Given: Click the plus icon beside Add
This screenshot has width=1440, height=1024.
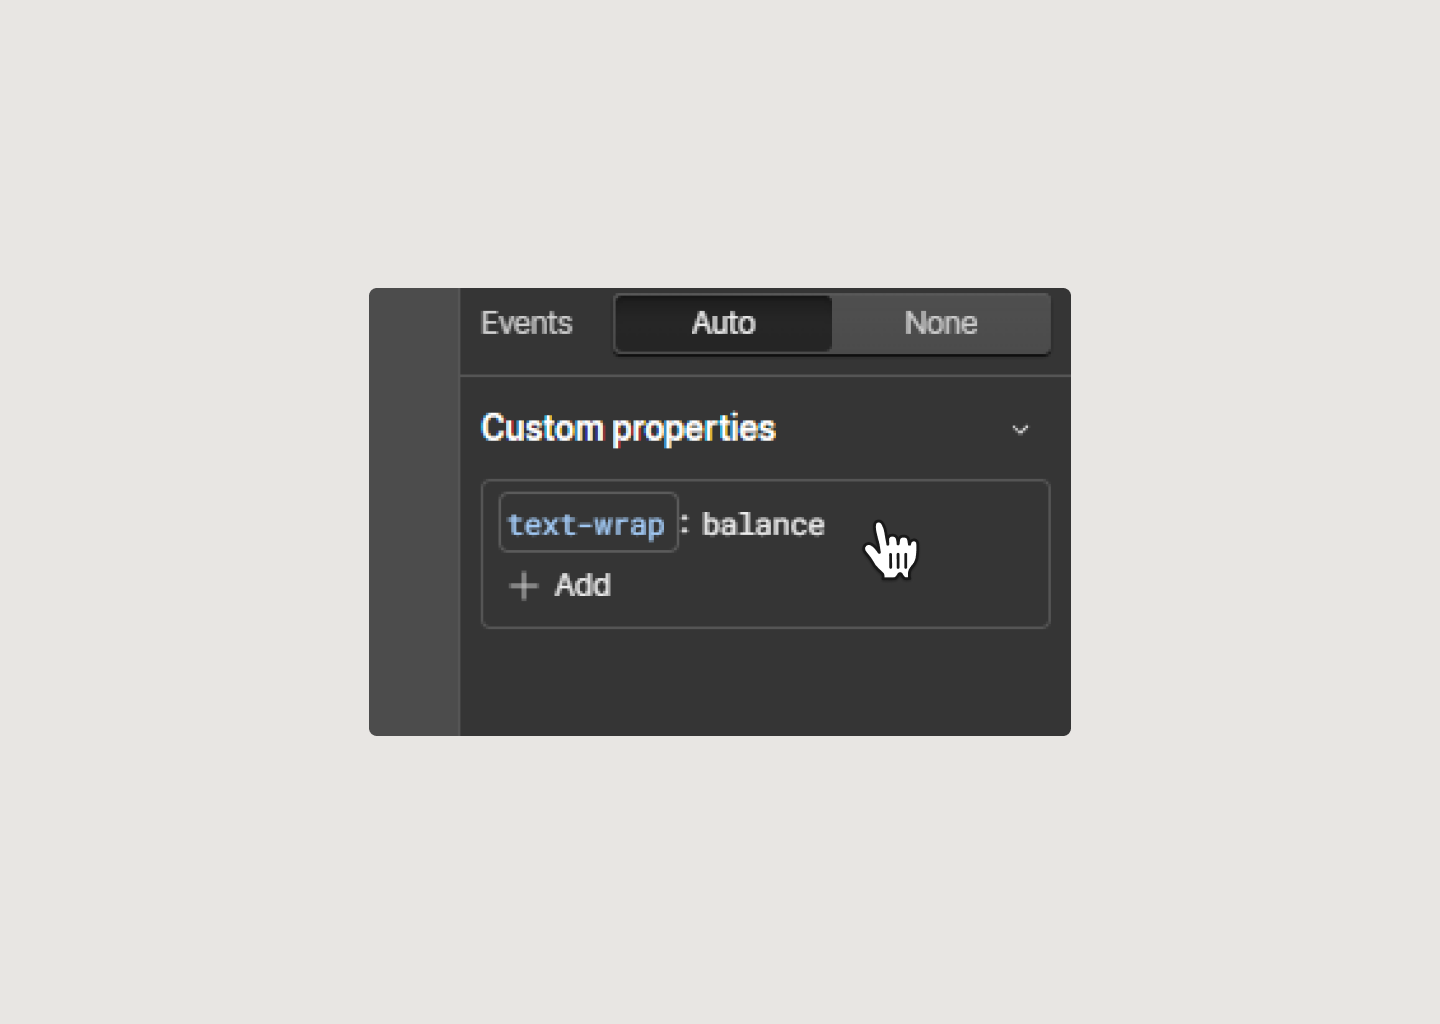Looking at the screenshot, I should pyautogui.click(x=524, y=585).
